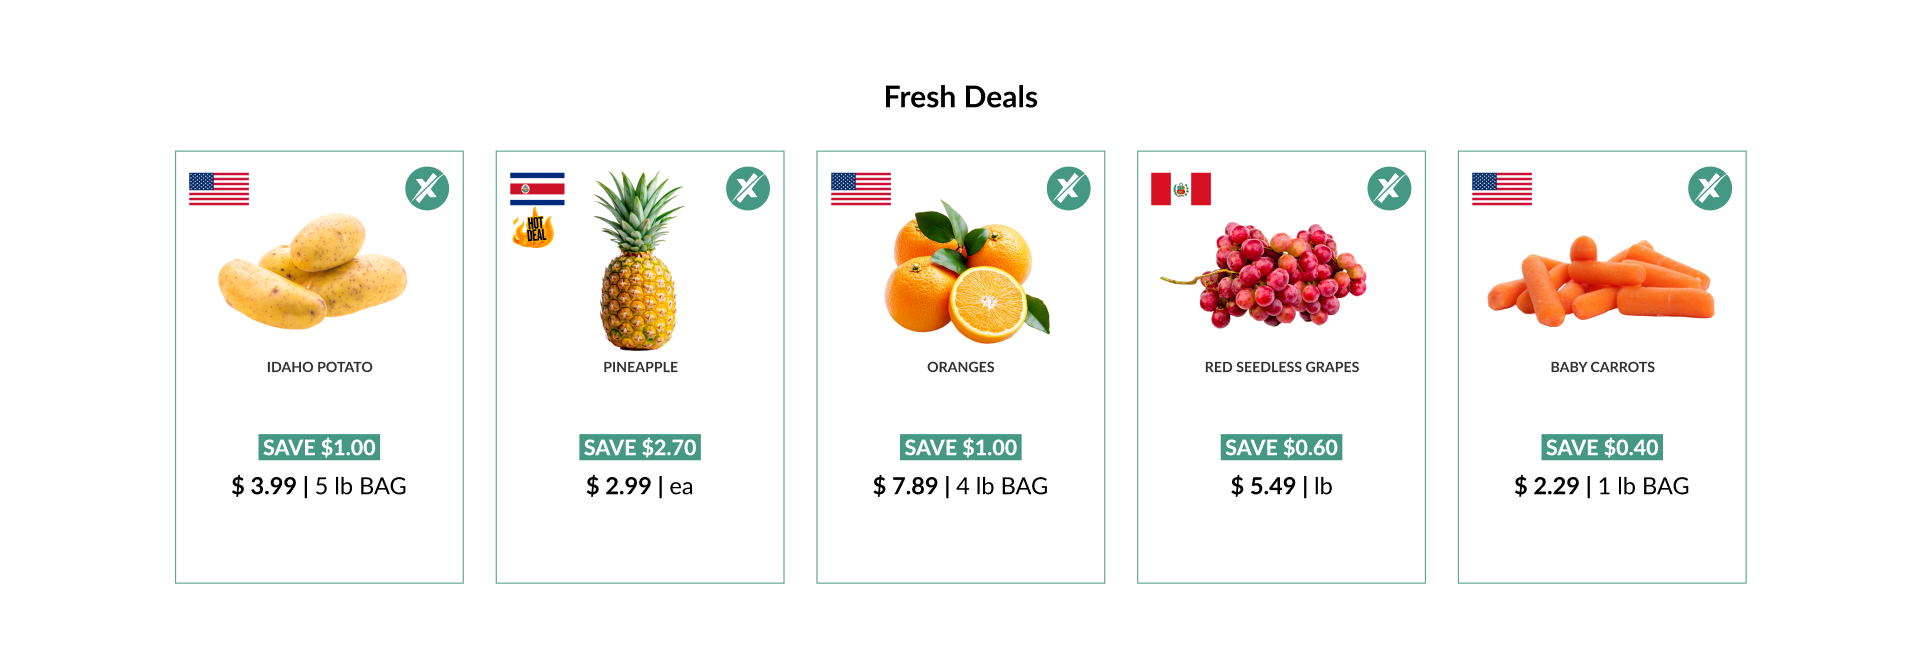Click the ORANGES product name link
1921x671 pixels.
point(961,367)
